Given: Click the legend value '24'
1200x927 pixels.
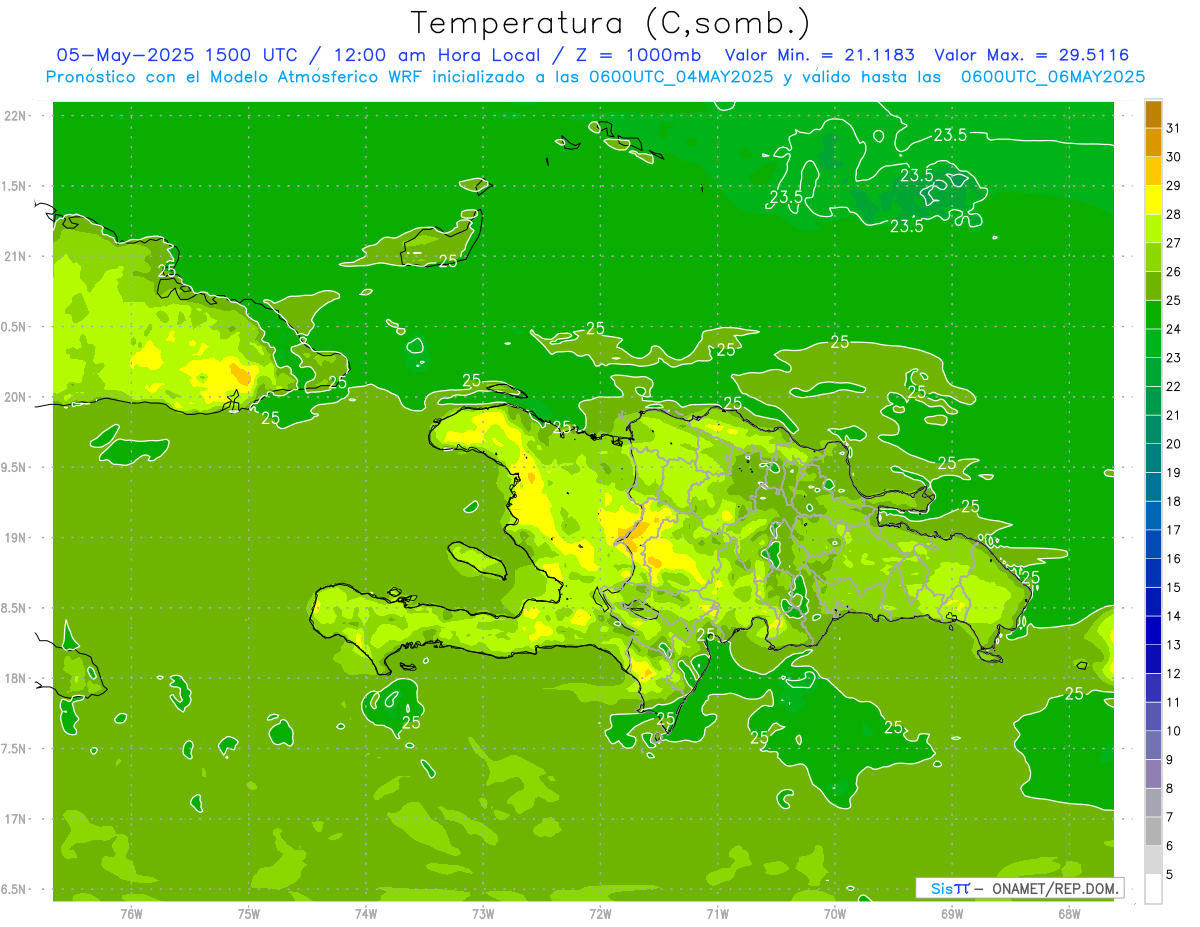Looking at the screenshot, I should coord(1174,329).
